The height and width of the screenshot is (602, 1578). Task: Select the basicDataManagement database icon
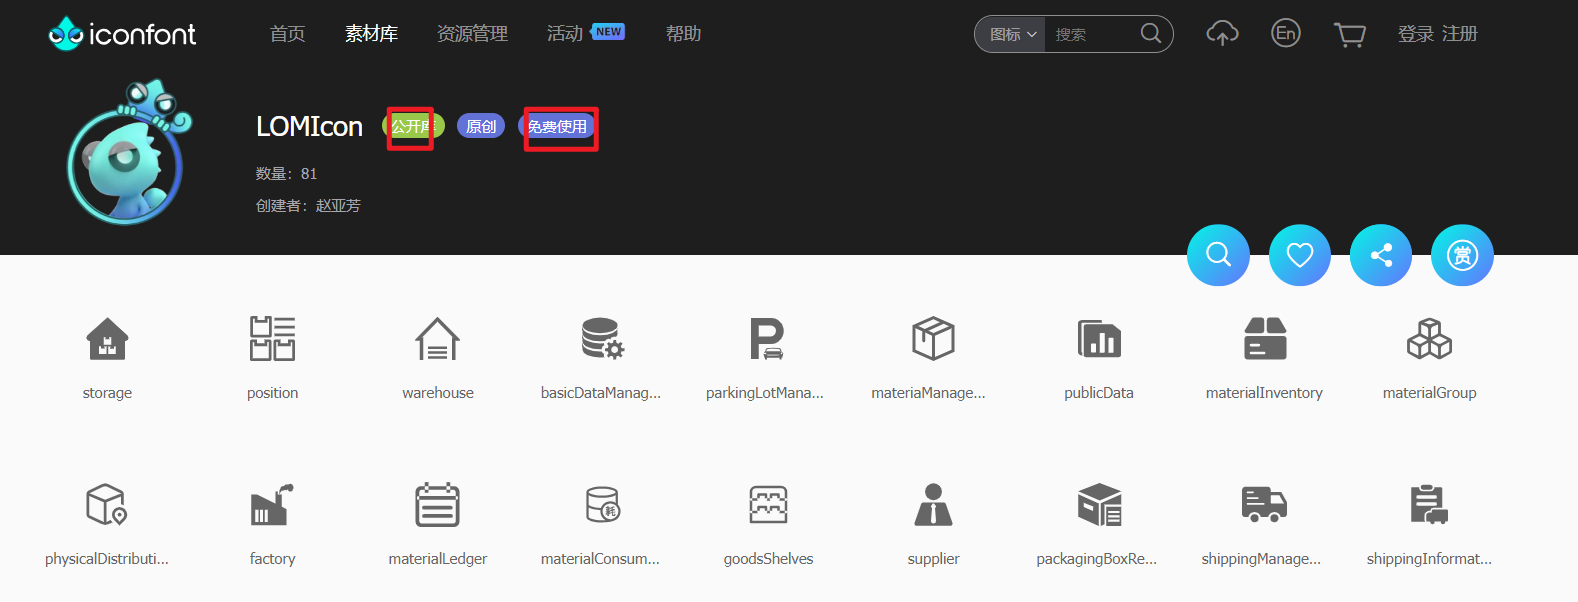(x=603, y=339)
